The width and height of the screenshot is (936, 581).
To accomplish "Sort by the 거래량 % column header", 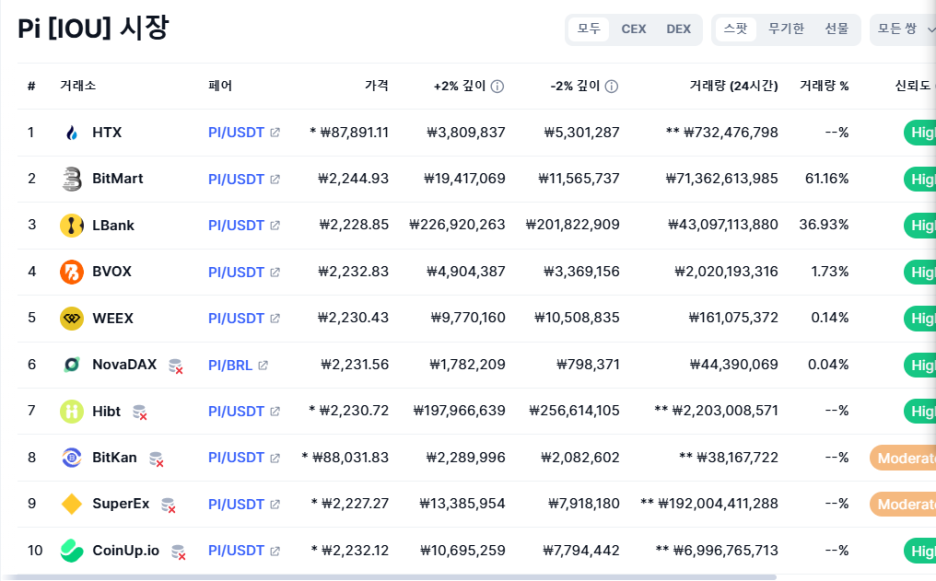I will 824,86.
